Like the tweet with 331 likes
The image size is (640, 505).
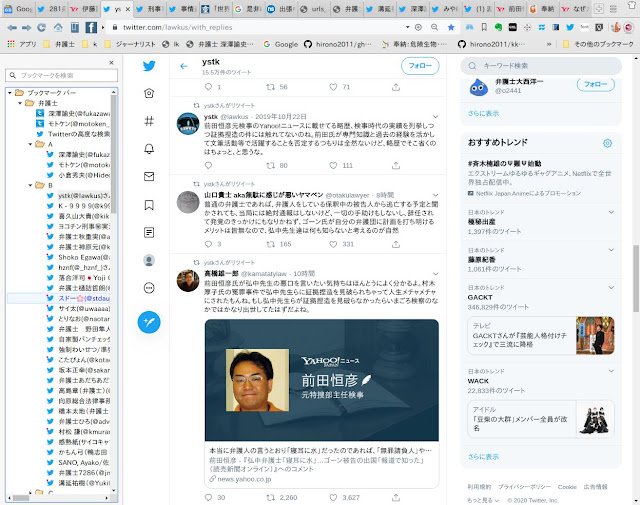(x=333, y=244)
